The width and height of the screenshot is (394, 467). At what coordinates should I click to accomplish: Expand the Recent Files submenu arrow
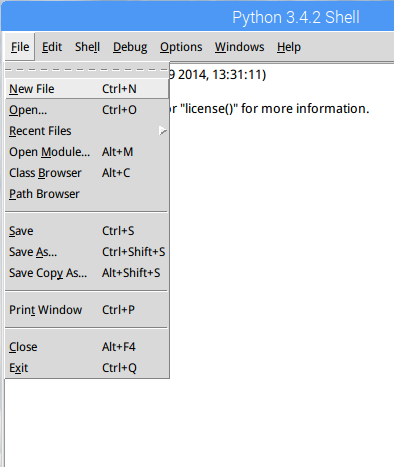point(163,131)
